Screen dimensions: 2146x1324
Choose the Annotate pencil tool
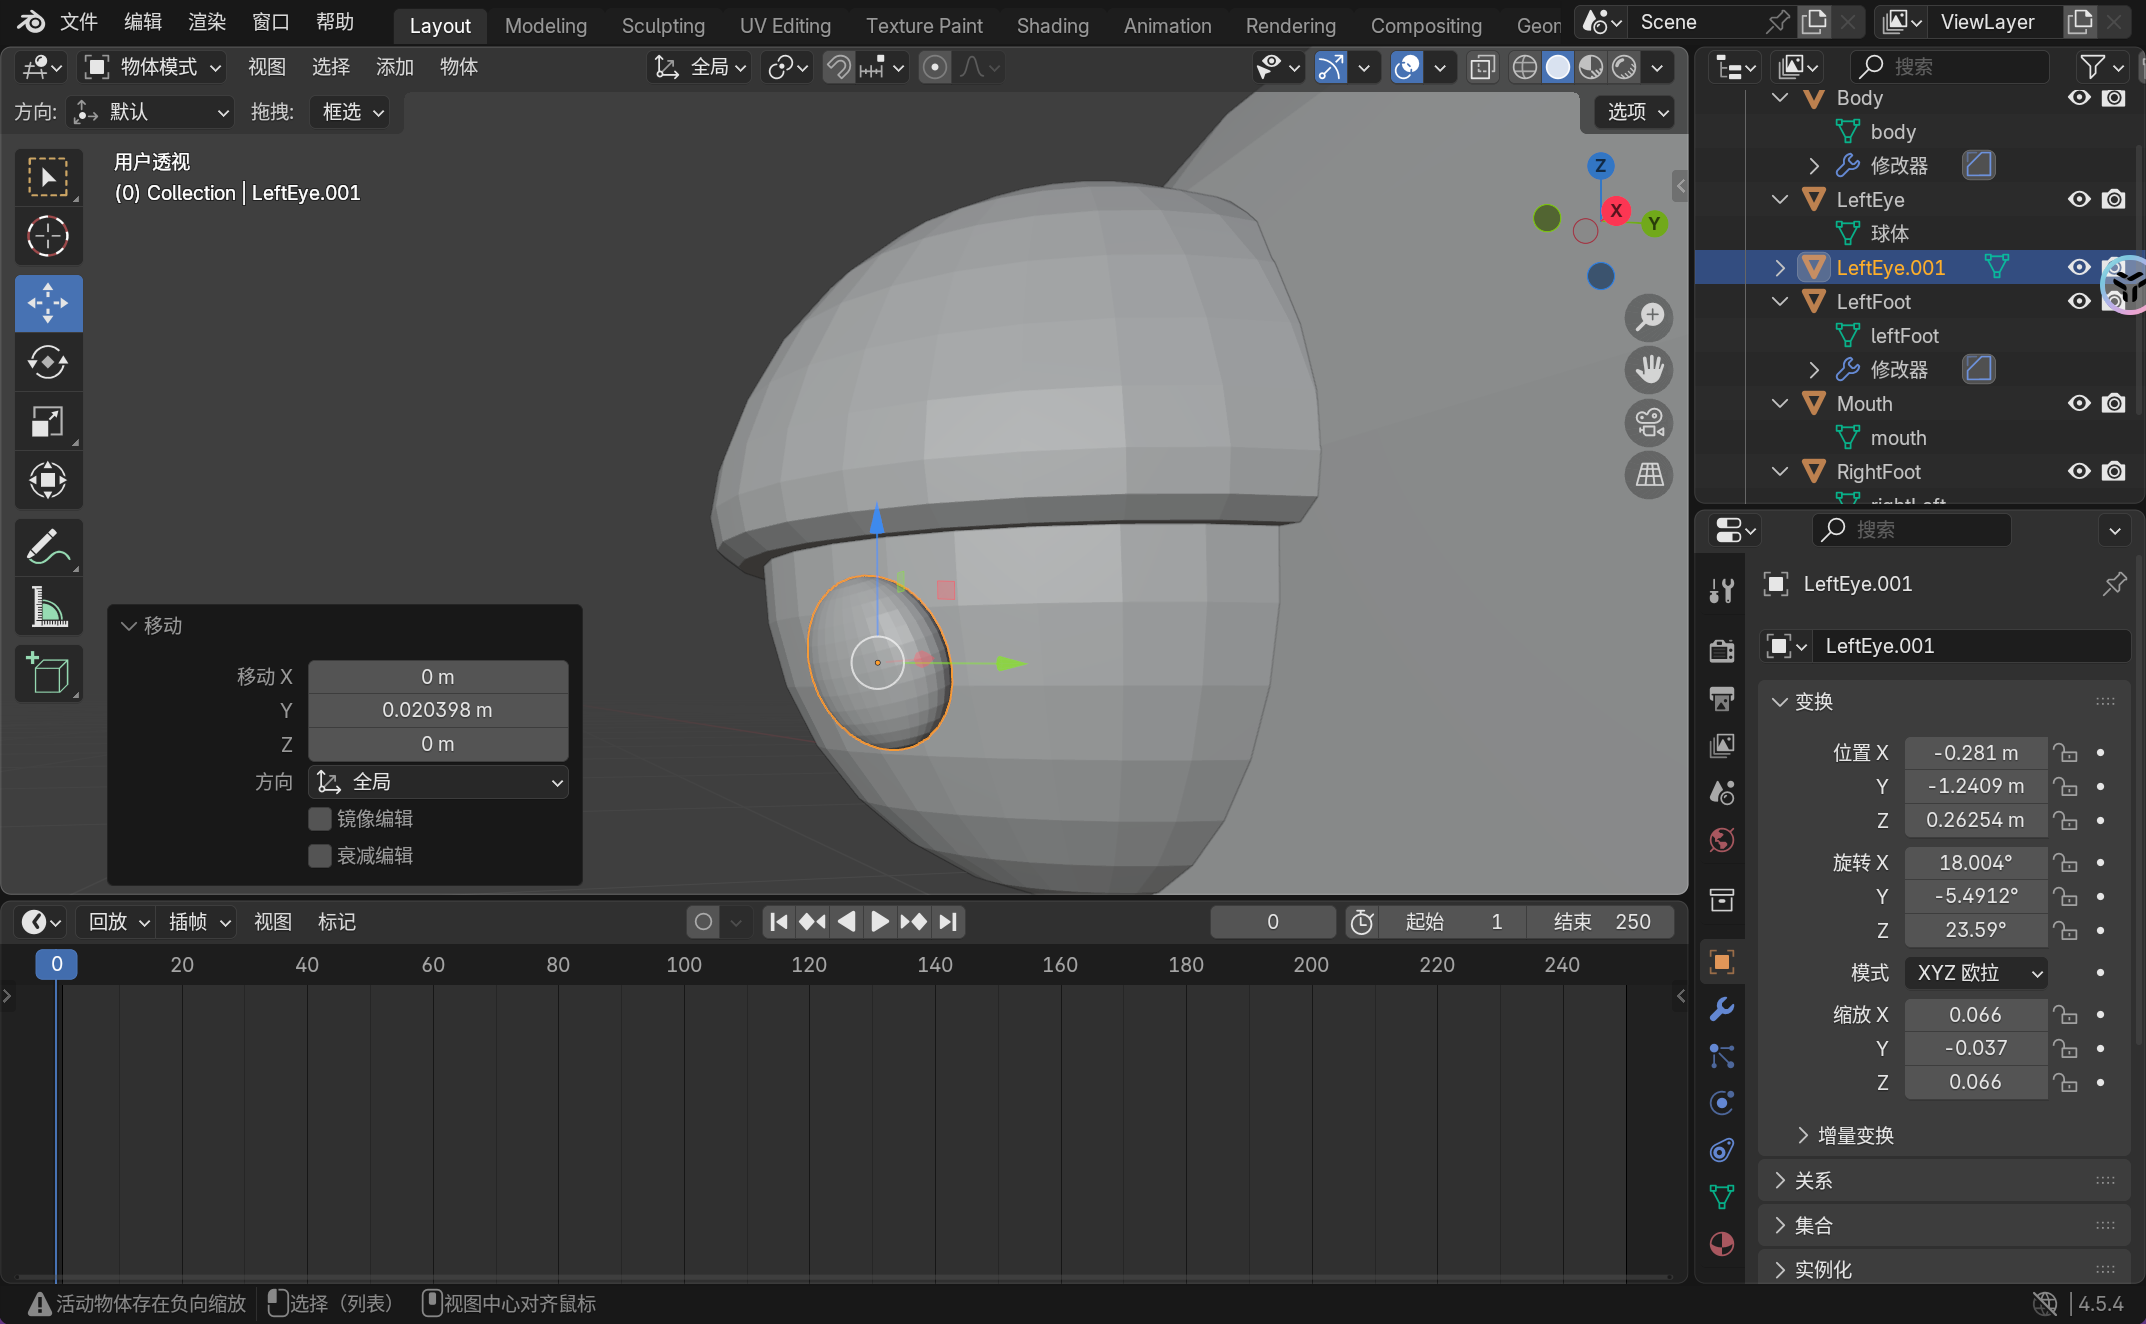pyautogui.click(x=47, y=547)
